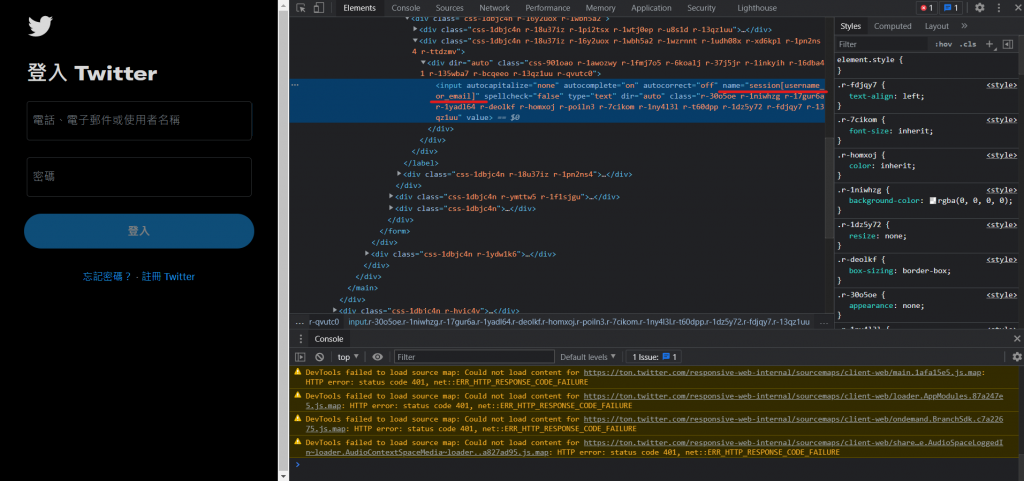Show the console sidebar icon
Viewport: 1024px width, 481px height.
pyautogui.click(x=300, y=357)
